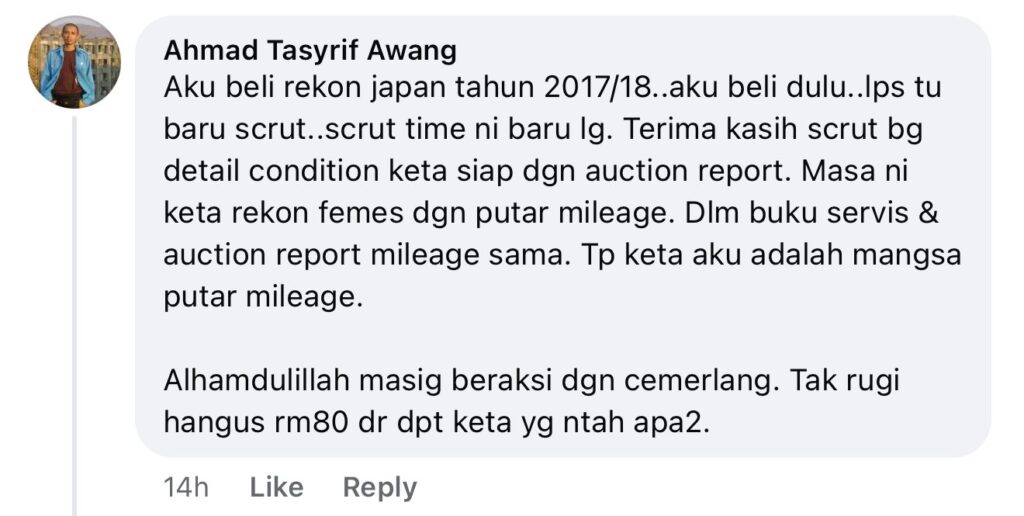
Task: Click the word 'condition' in the comment
Action: click(x=314, y=171)
